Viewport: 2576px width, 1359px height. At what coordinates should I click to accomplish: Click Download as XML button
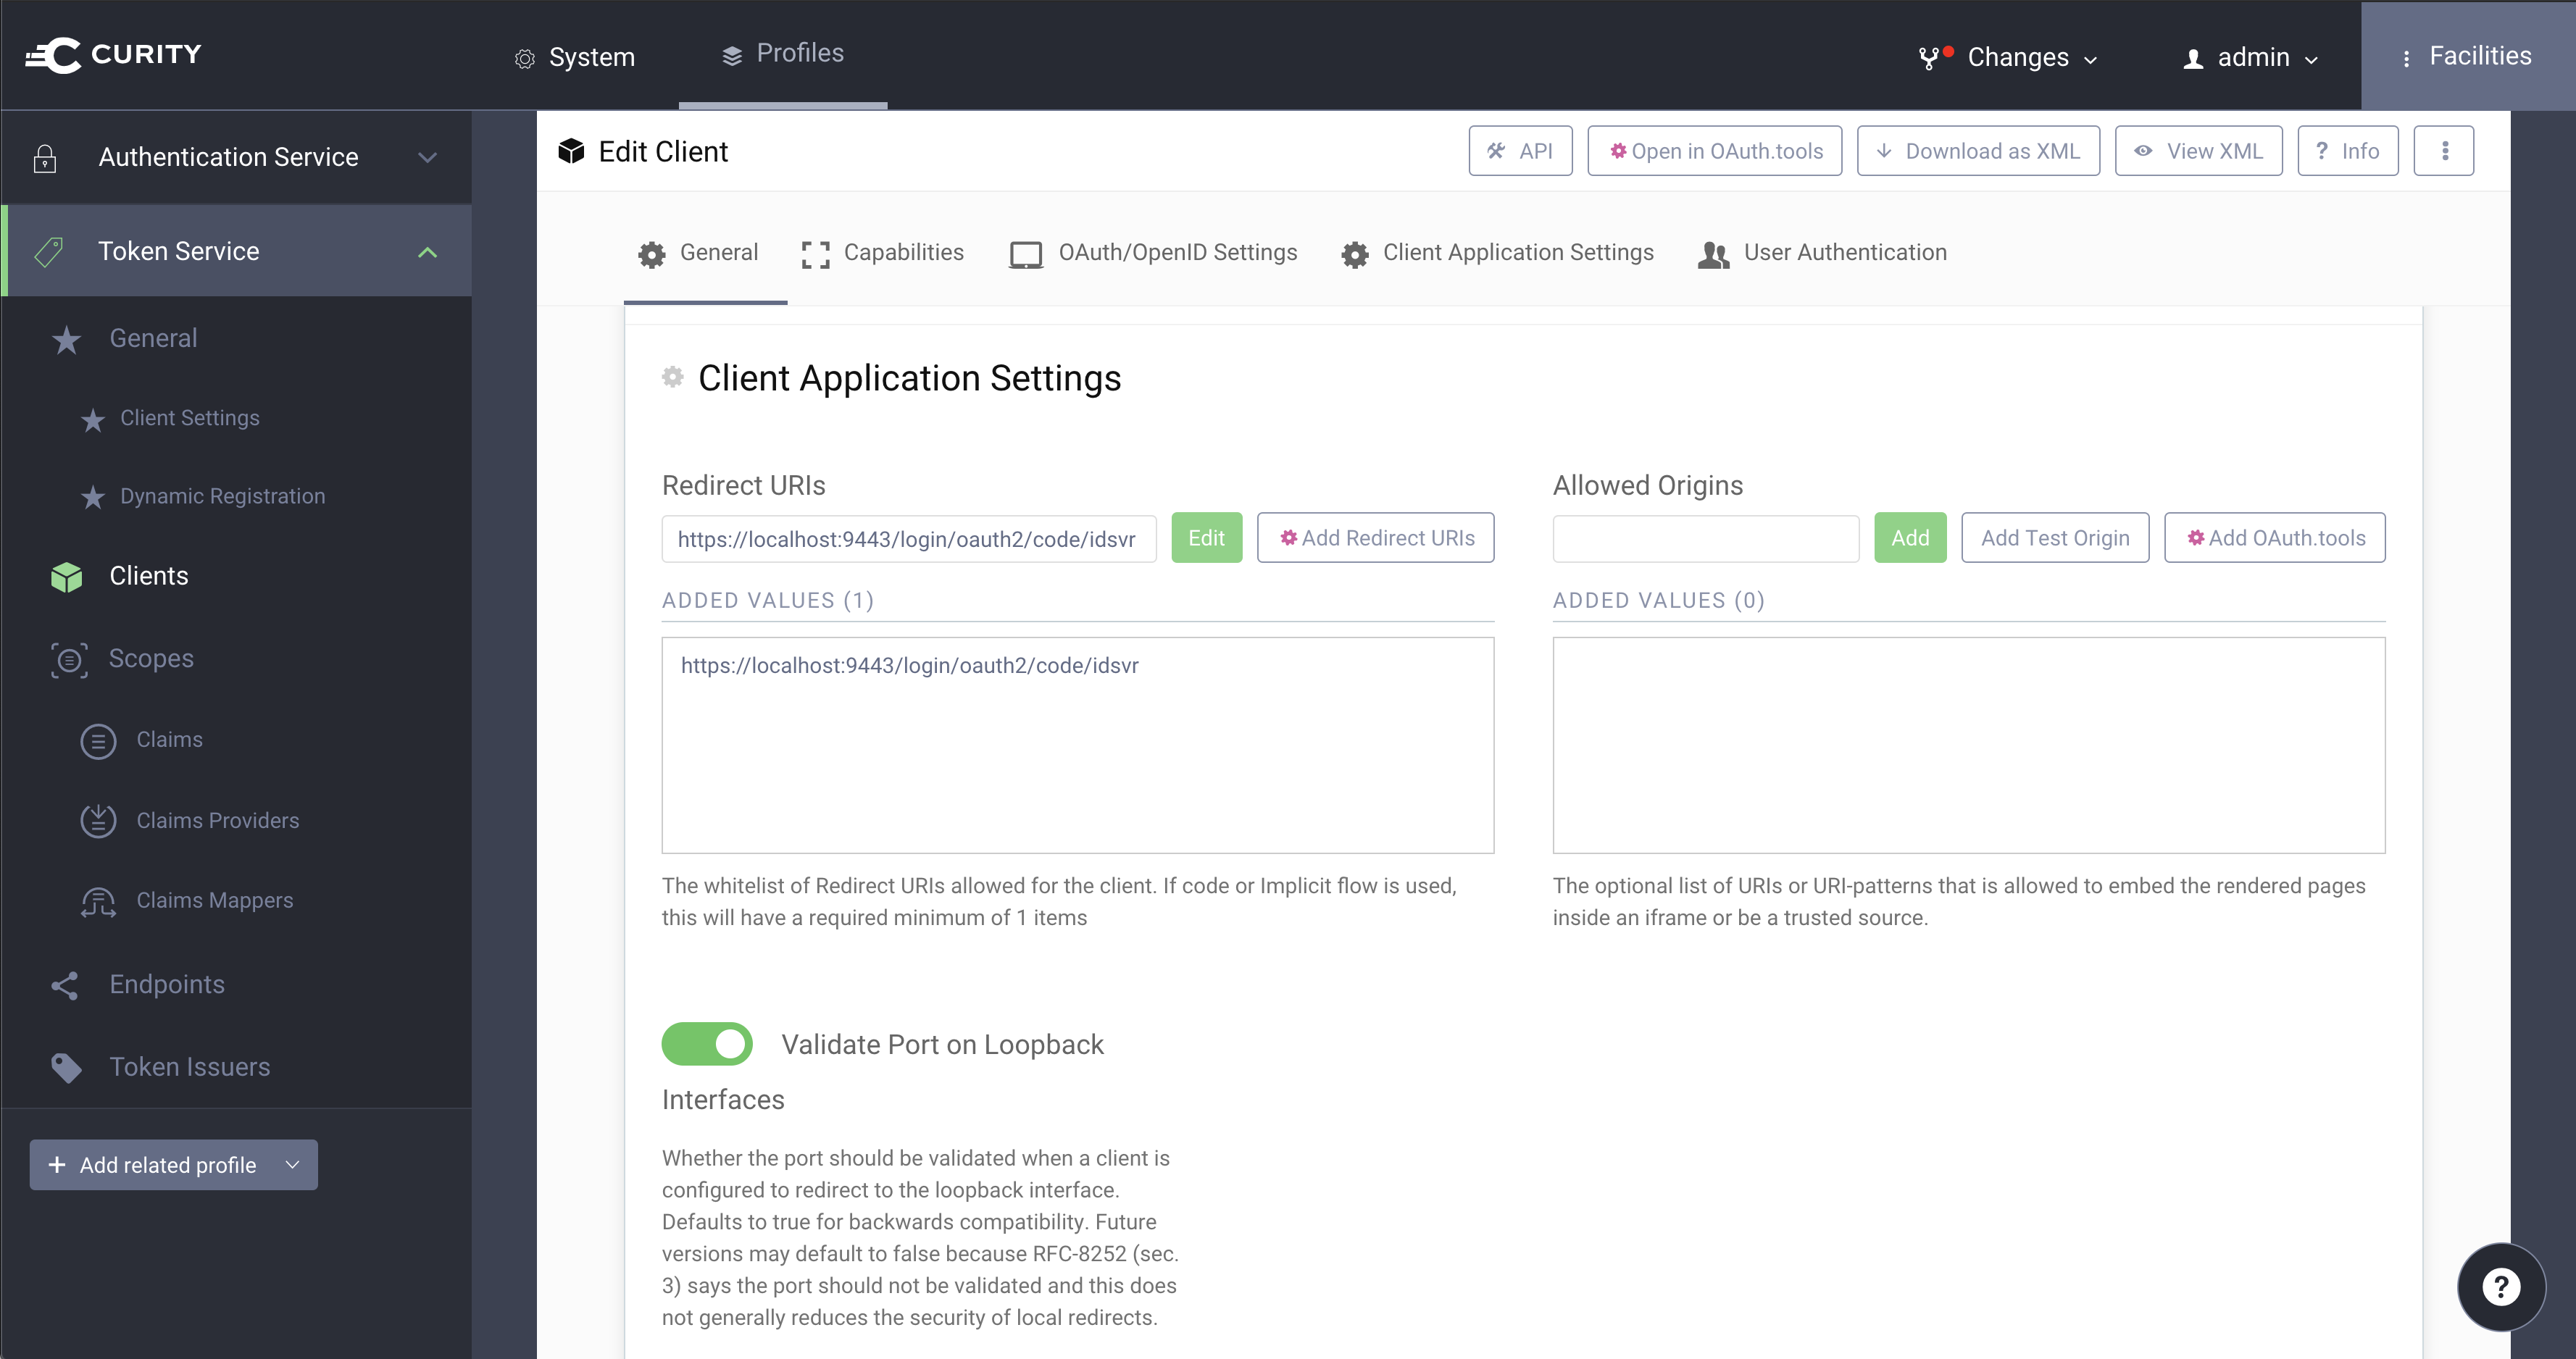(1978, 151)
